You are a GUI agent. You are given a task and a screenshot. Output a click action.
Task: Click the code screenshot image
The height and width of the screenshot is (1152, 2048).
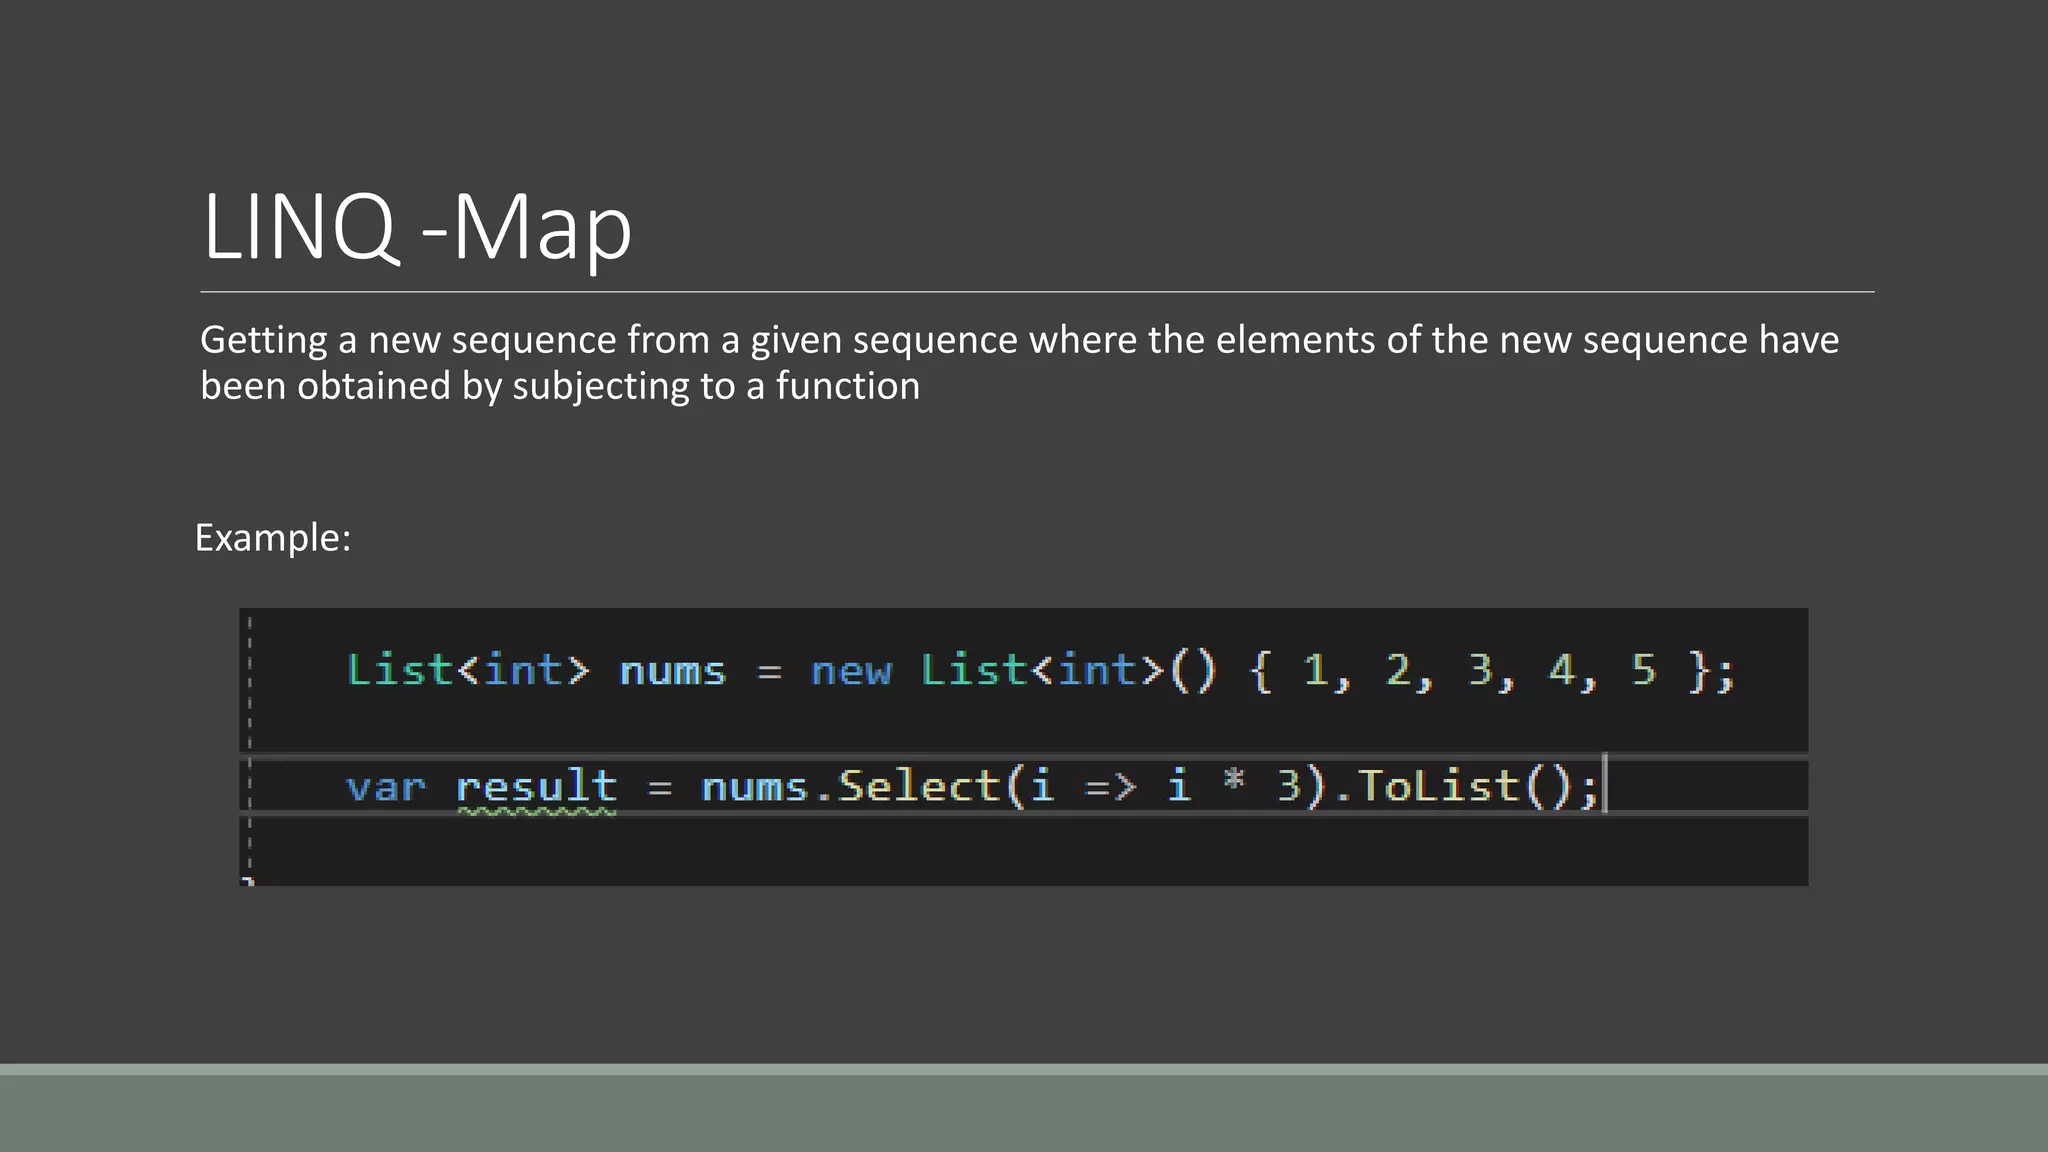[1023, 746]
